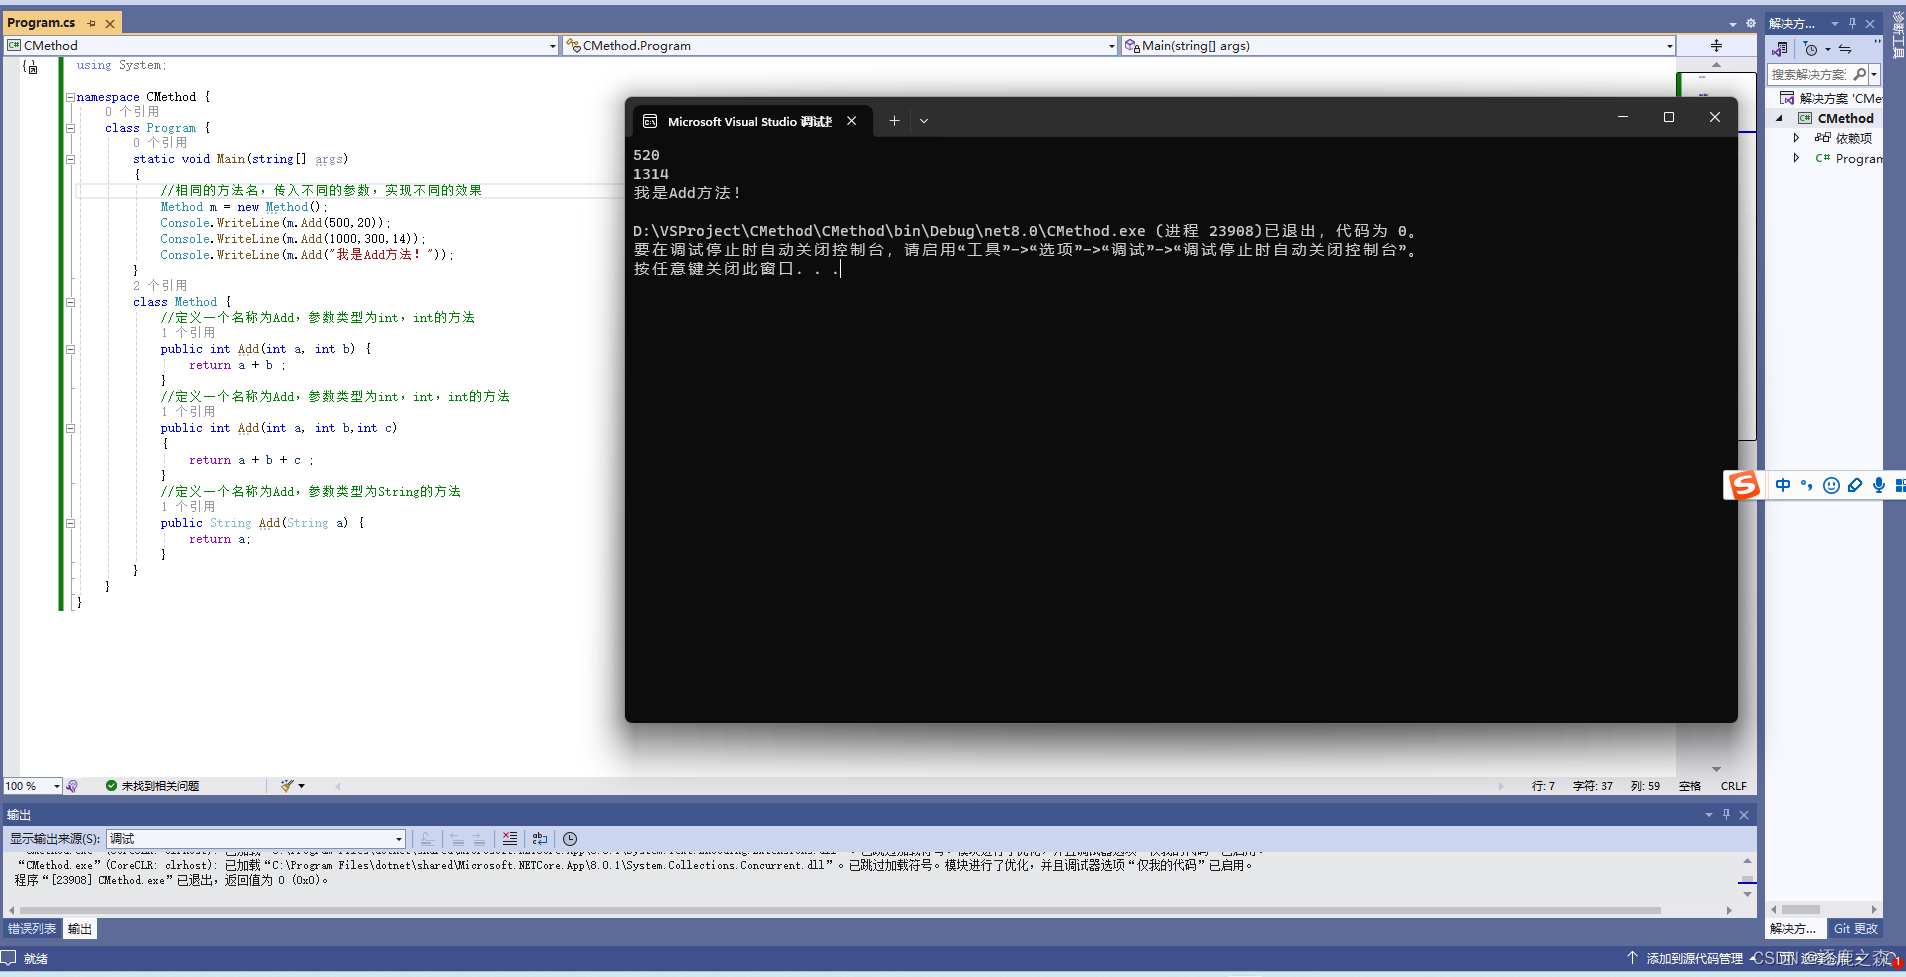The image size is (1906, 977).
Task: Open the editor tab settings gear
Action: (x=1750, y=23)
